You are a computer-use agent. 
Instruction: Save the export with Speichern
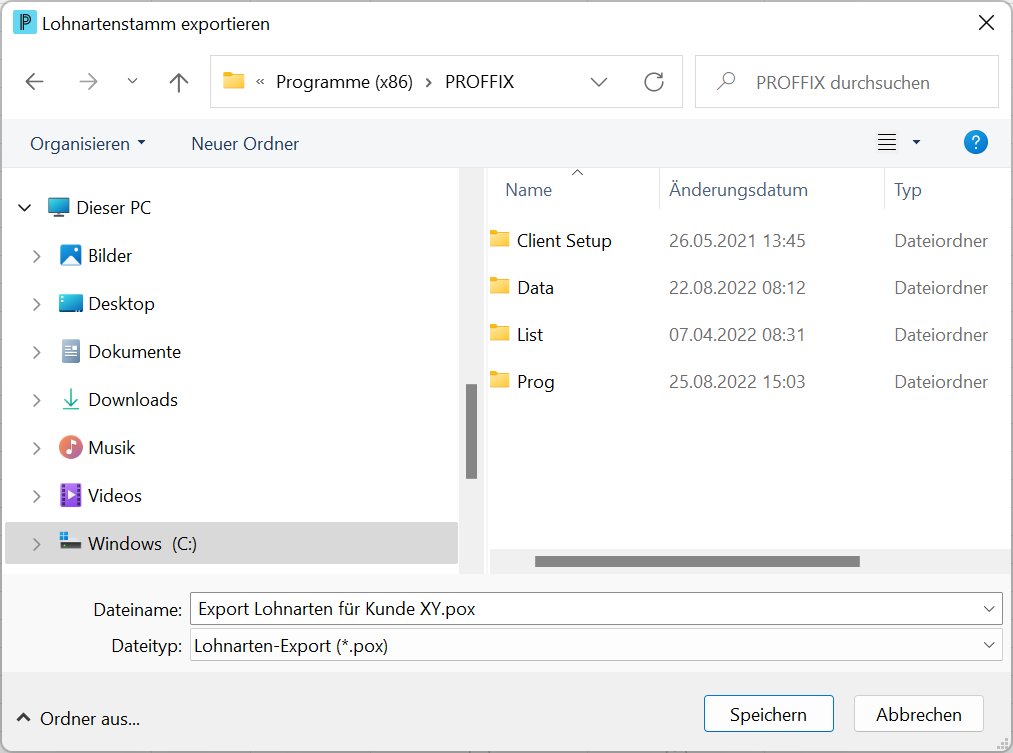coord(768,714)
